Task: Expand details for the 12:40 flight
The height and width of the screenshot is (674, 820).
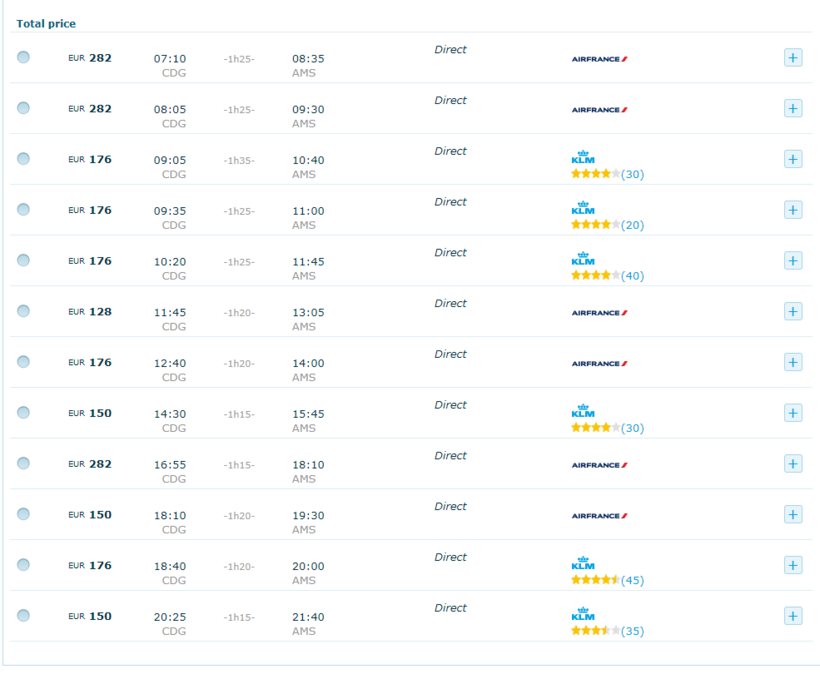Action: (793, 362)
